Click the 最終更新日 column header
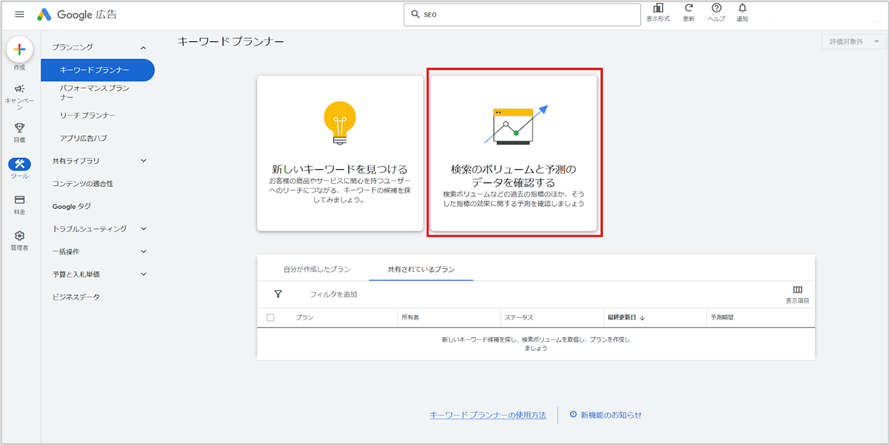The image size is (890, 445). pos(622,318)
